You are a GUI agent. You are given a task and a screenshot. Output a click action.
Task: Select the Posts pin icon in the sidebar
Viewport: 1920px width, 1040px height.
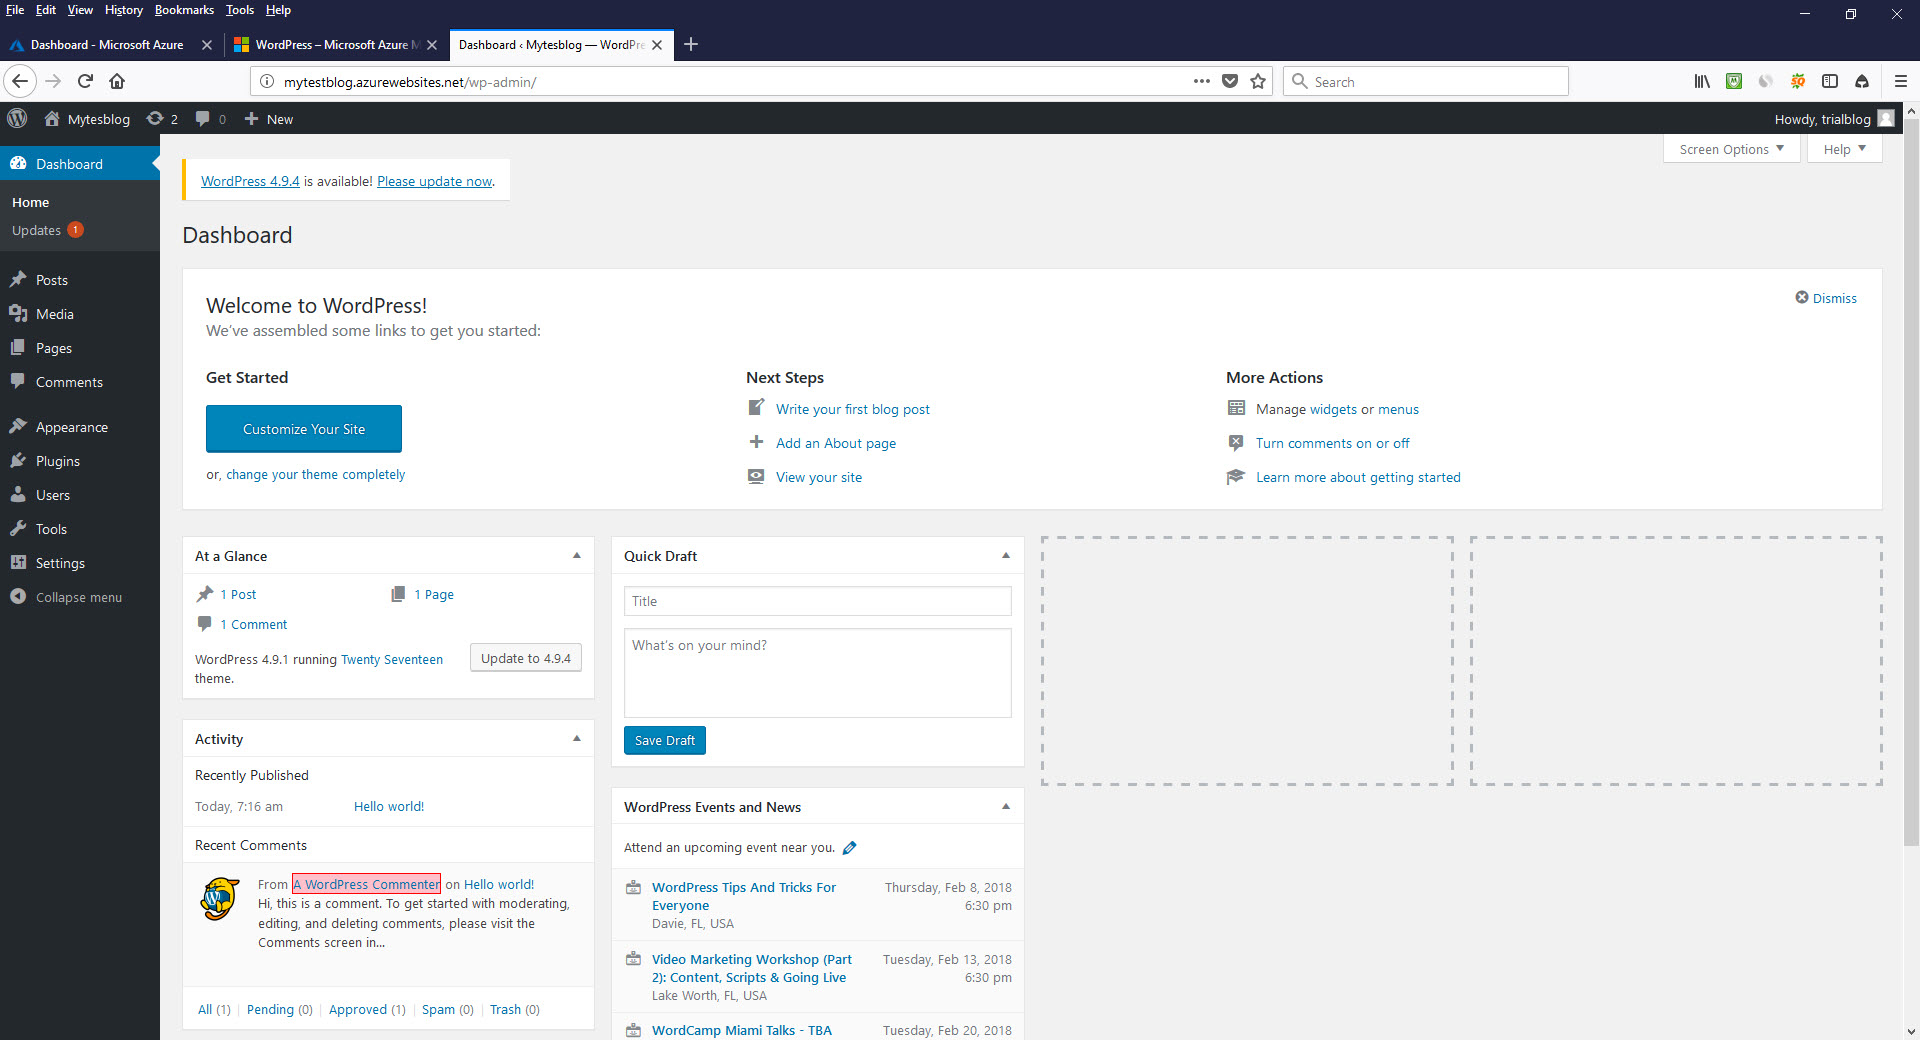20,279
